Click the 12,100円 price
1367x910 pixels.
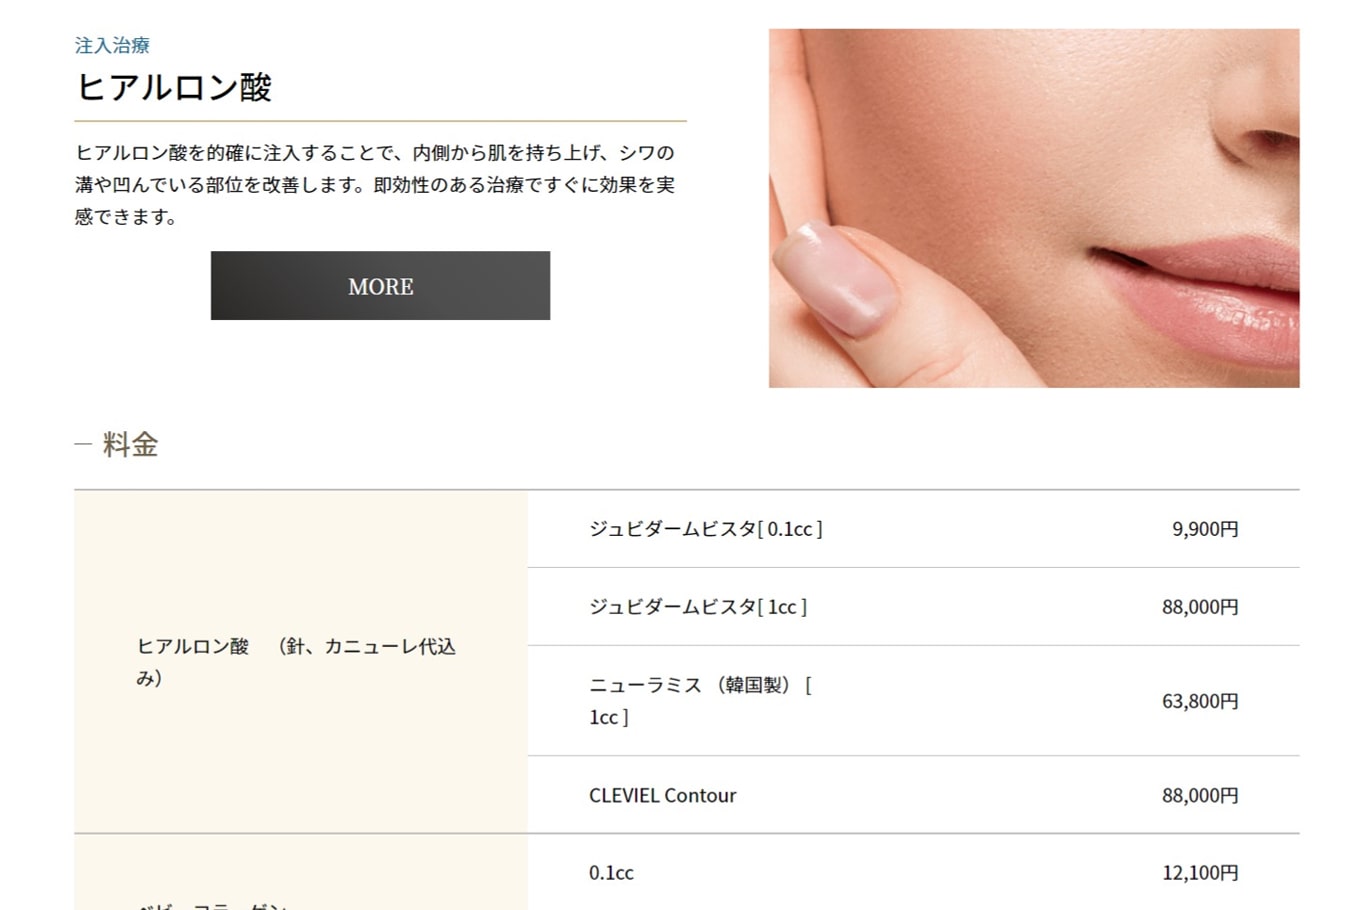point(1200,873)
